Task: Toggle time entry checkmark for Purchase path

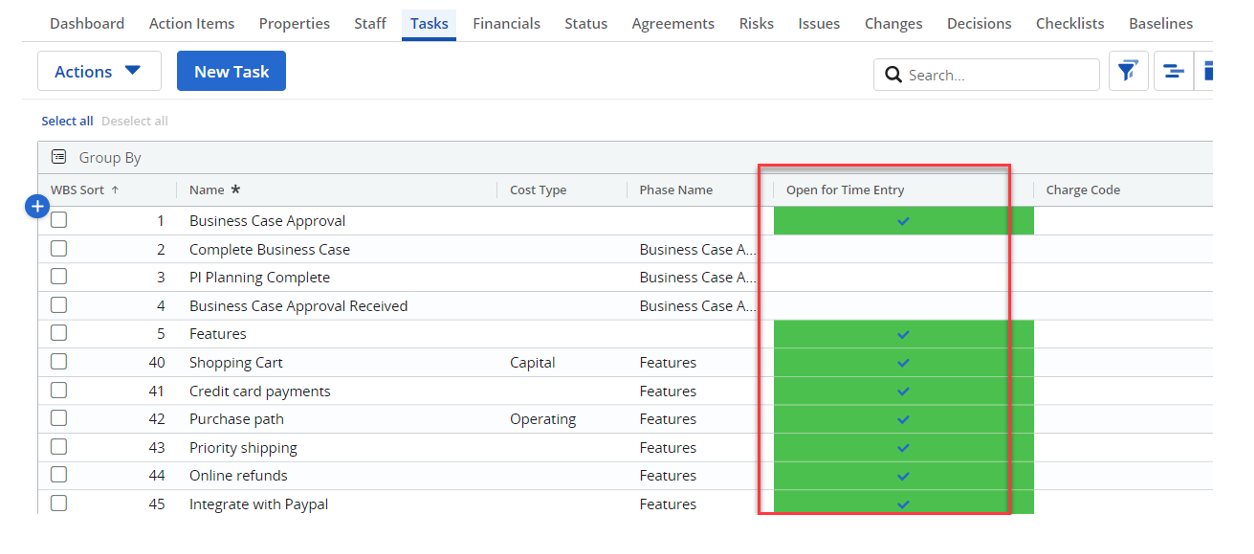Action: [x=903, y=419]
